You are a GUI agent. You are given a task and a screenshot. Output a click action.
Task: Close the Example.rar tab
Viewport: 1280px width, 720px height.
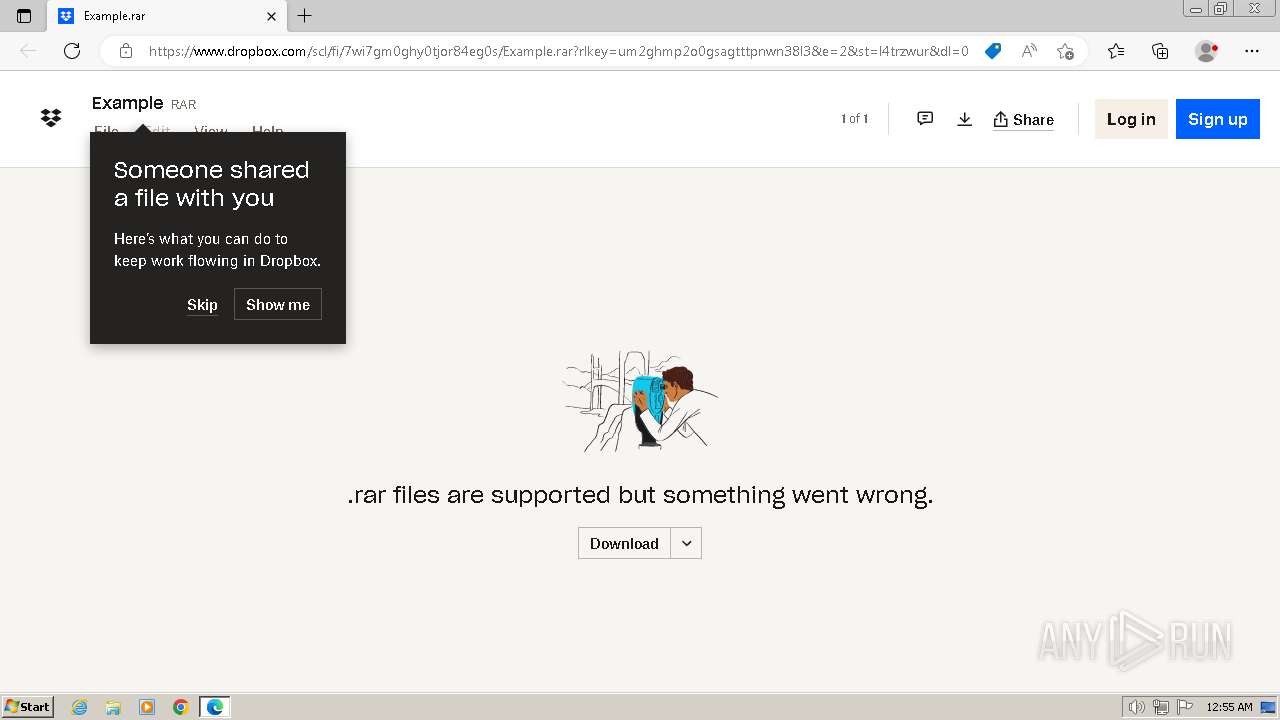click(x=271, y=16)
